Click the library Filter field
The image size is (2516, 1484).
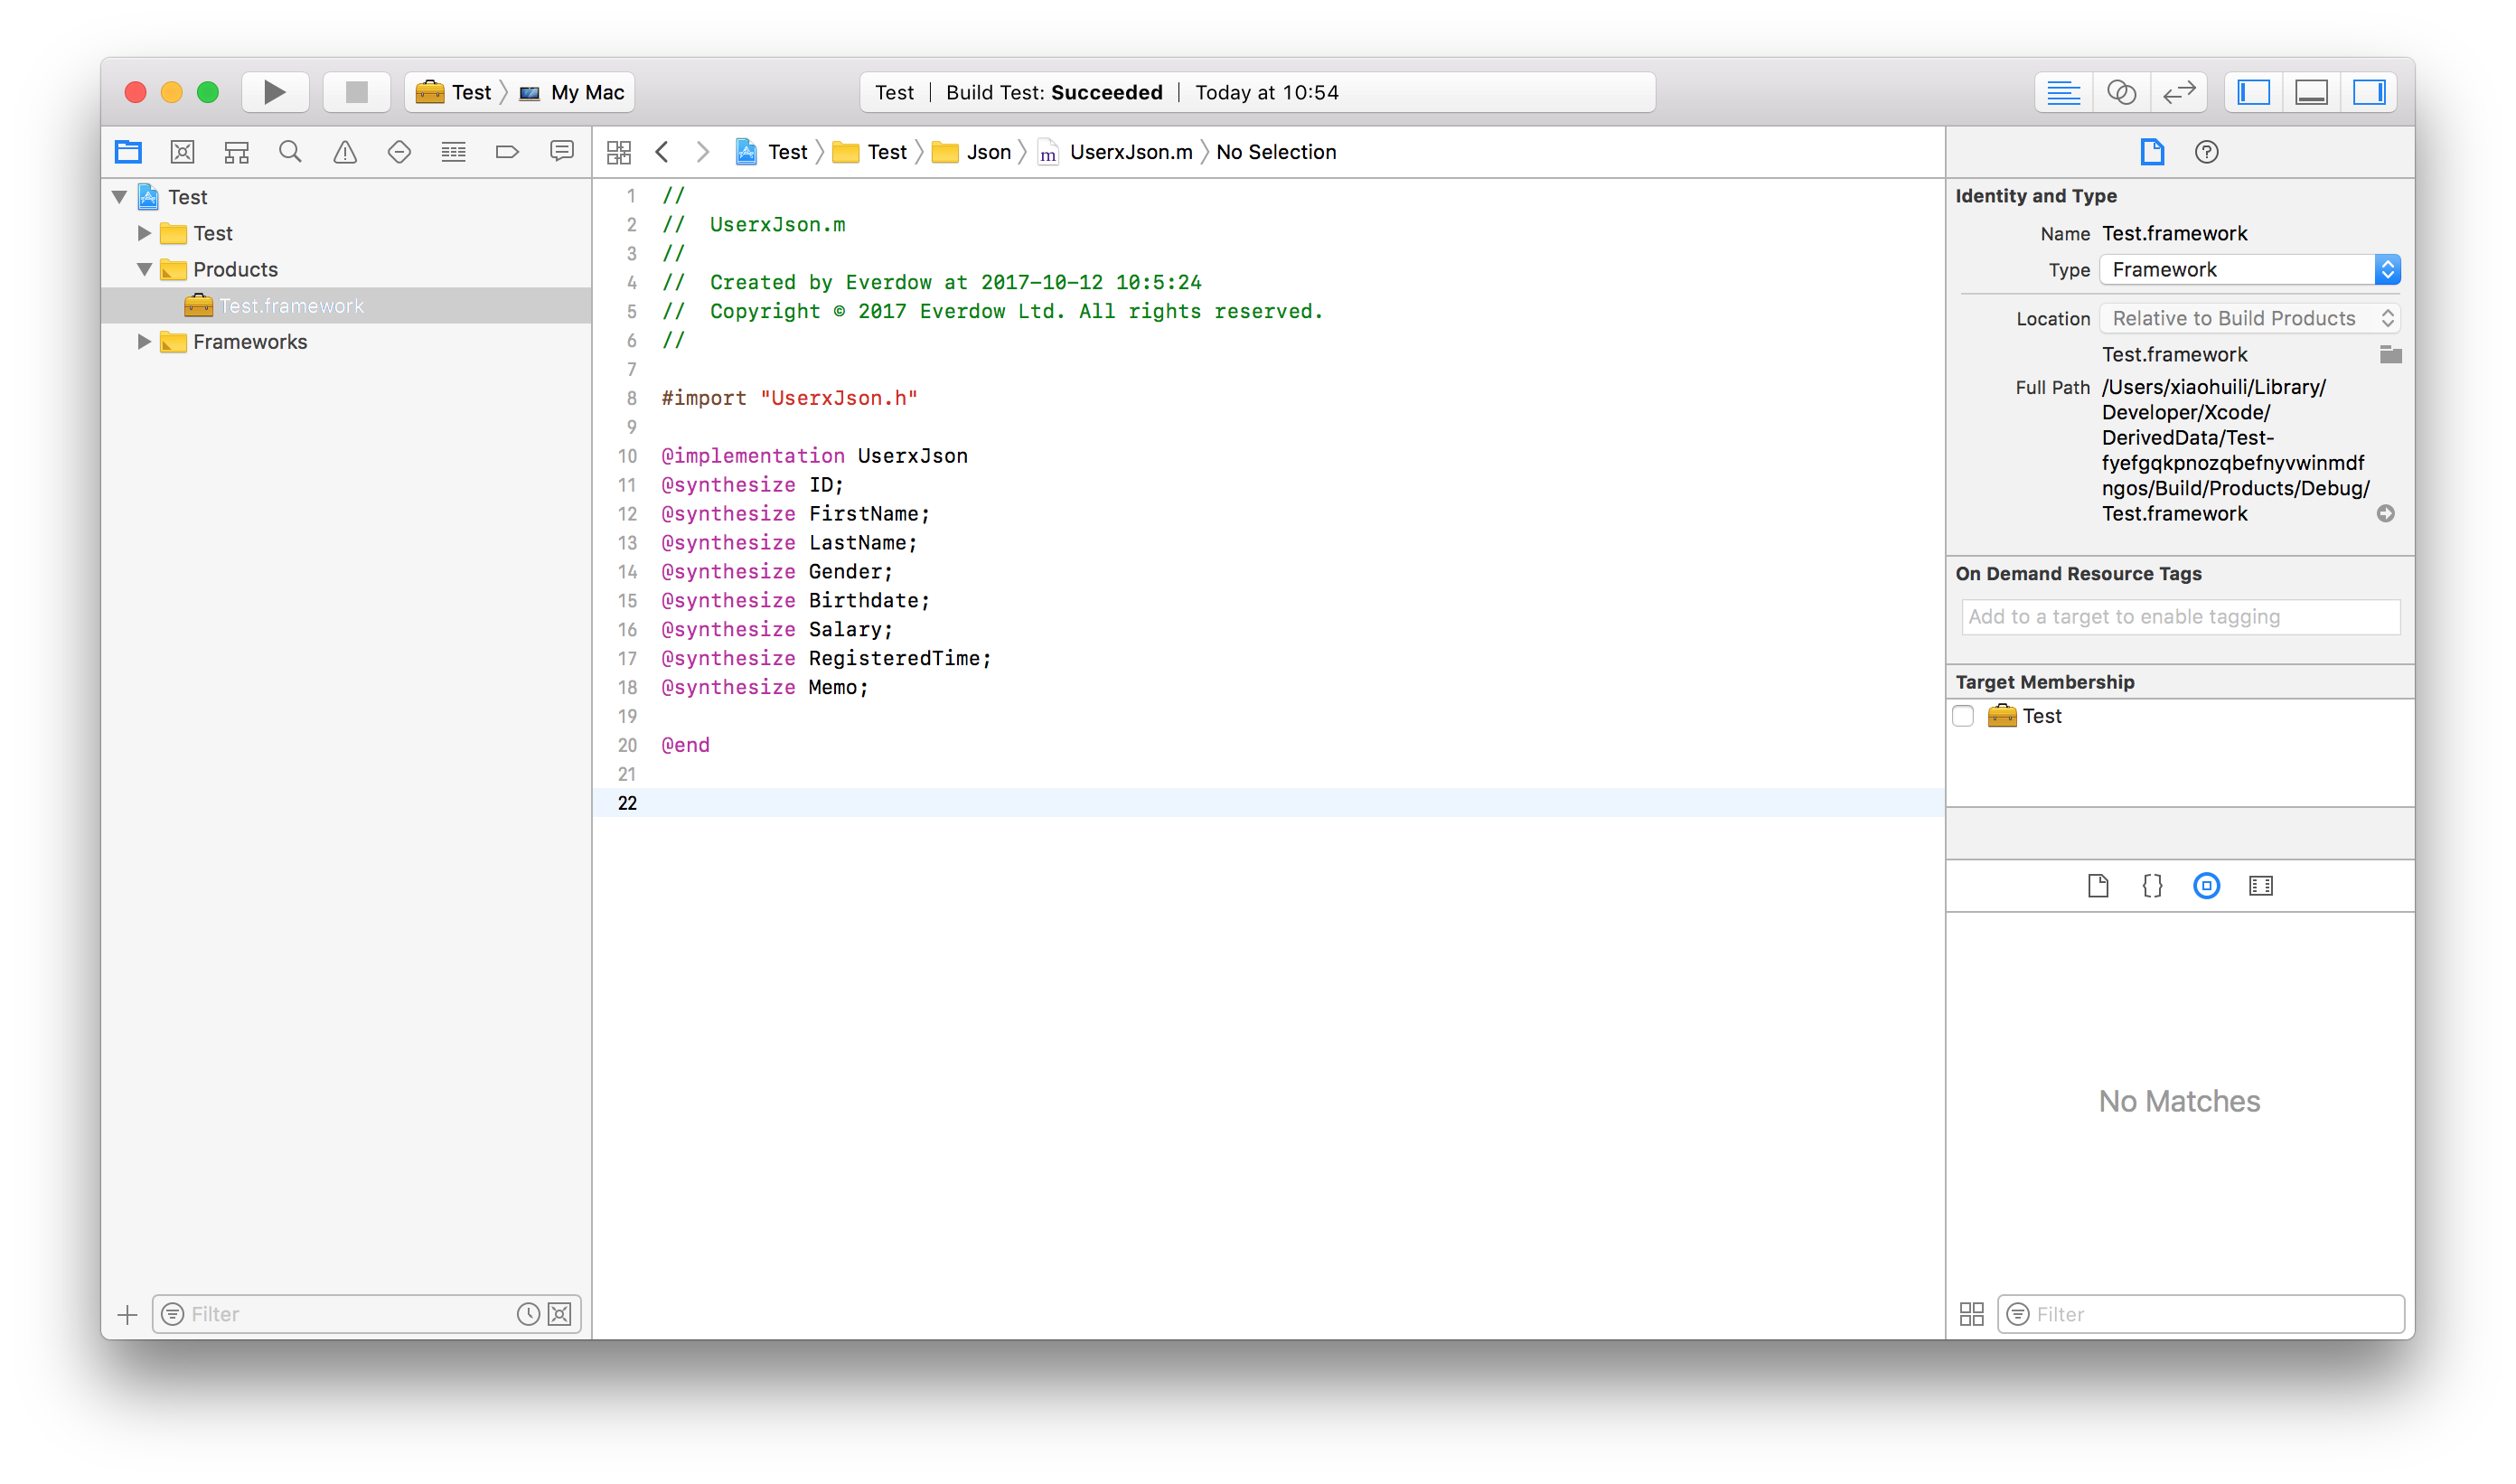point(2200,1314)
